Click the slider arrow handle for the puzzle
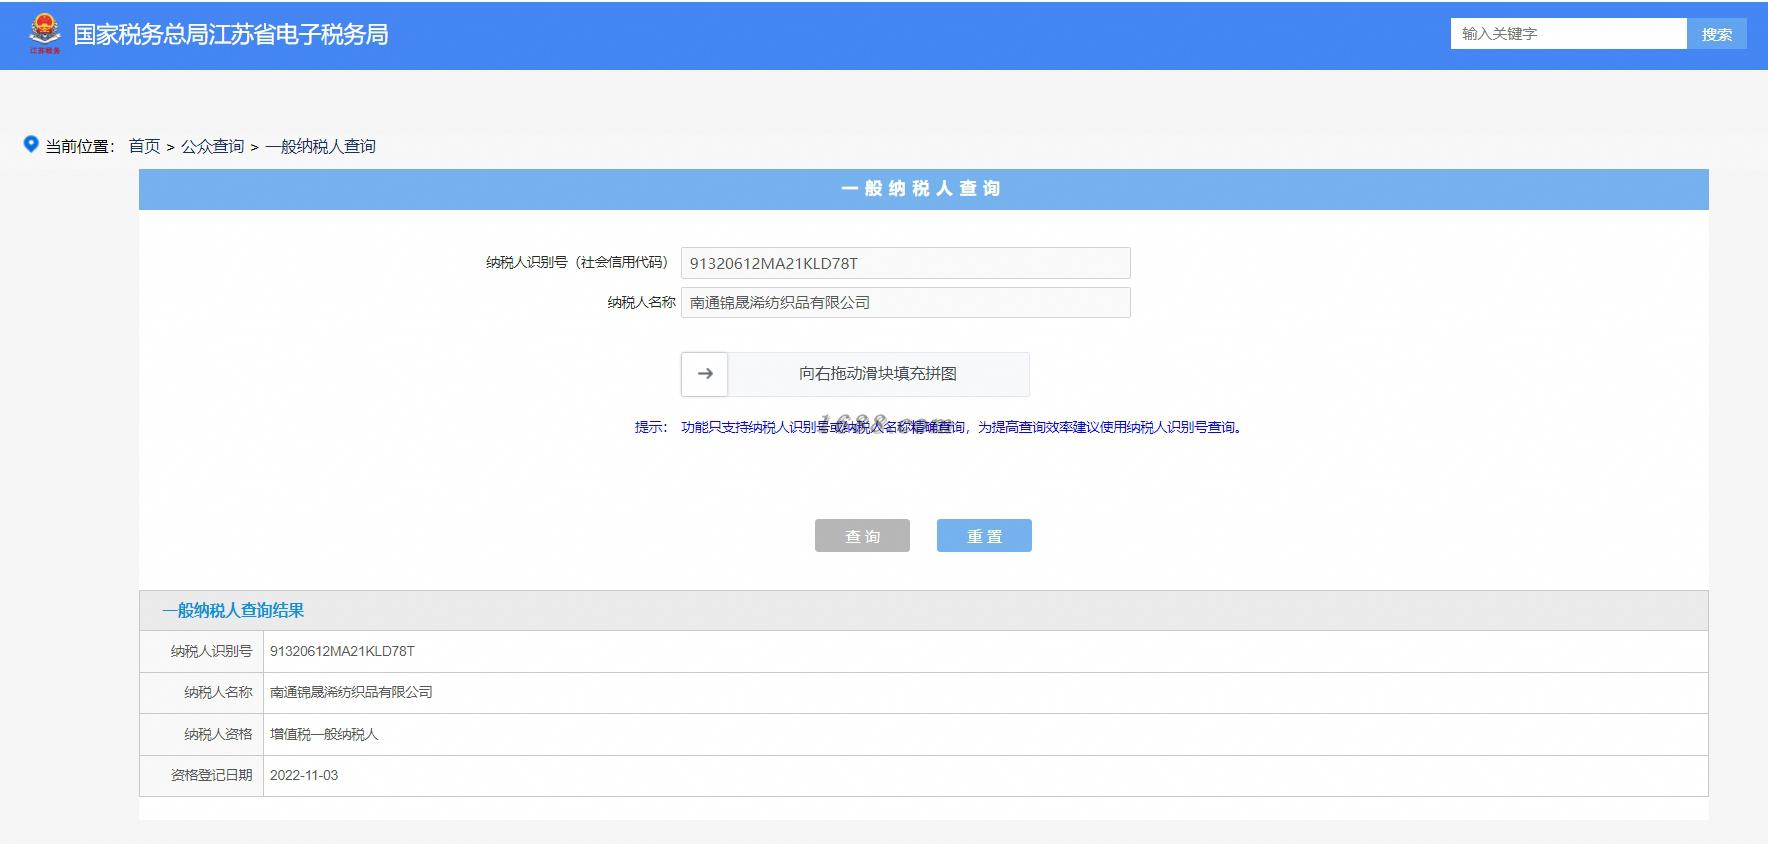Viewport: 1768px width, 844px height. 705,374
